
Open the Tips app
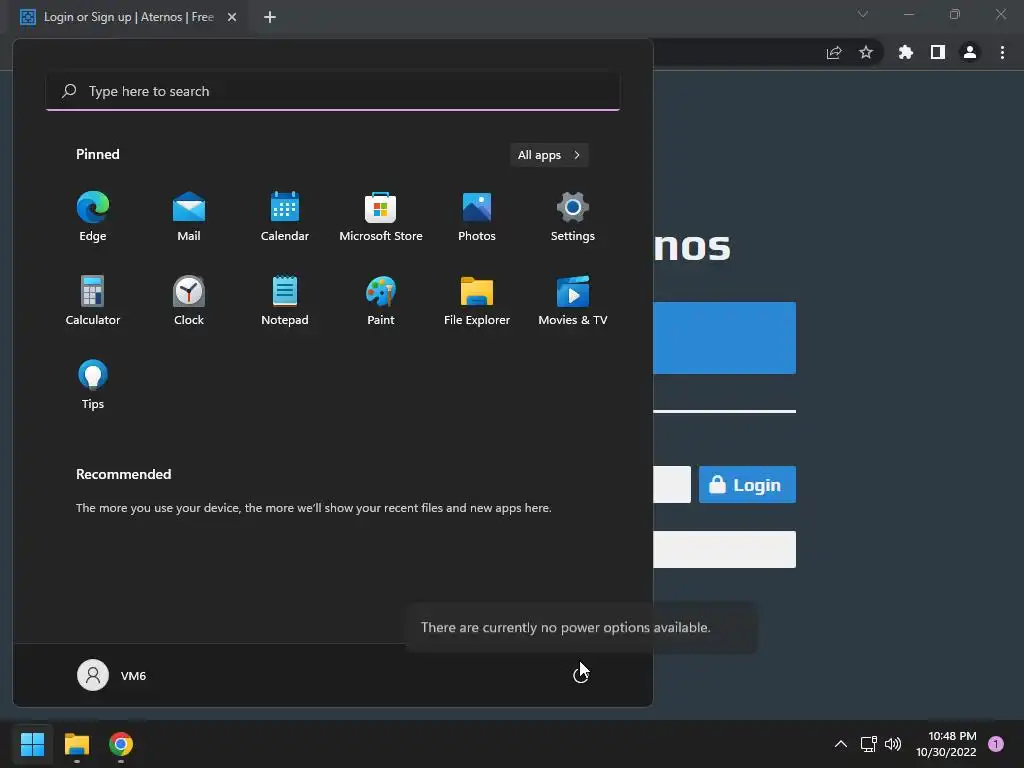(x=93, y=385)
